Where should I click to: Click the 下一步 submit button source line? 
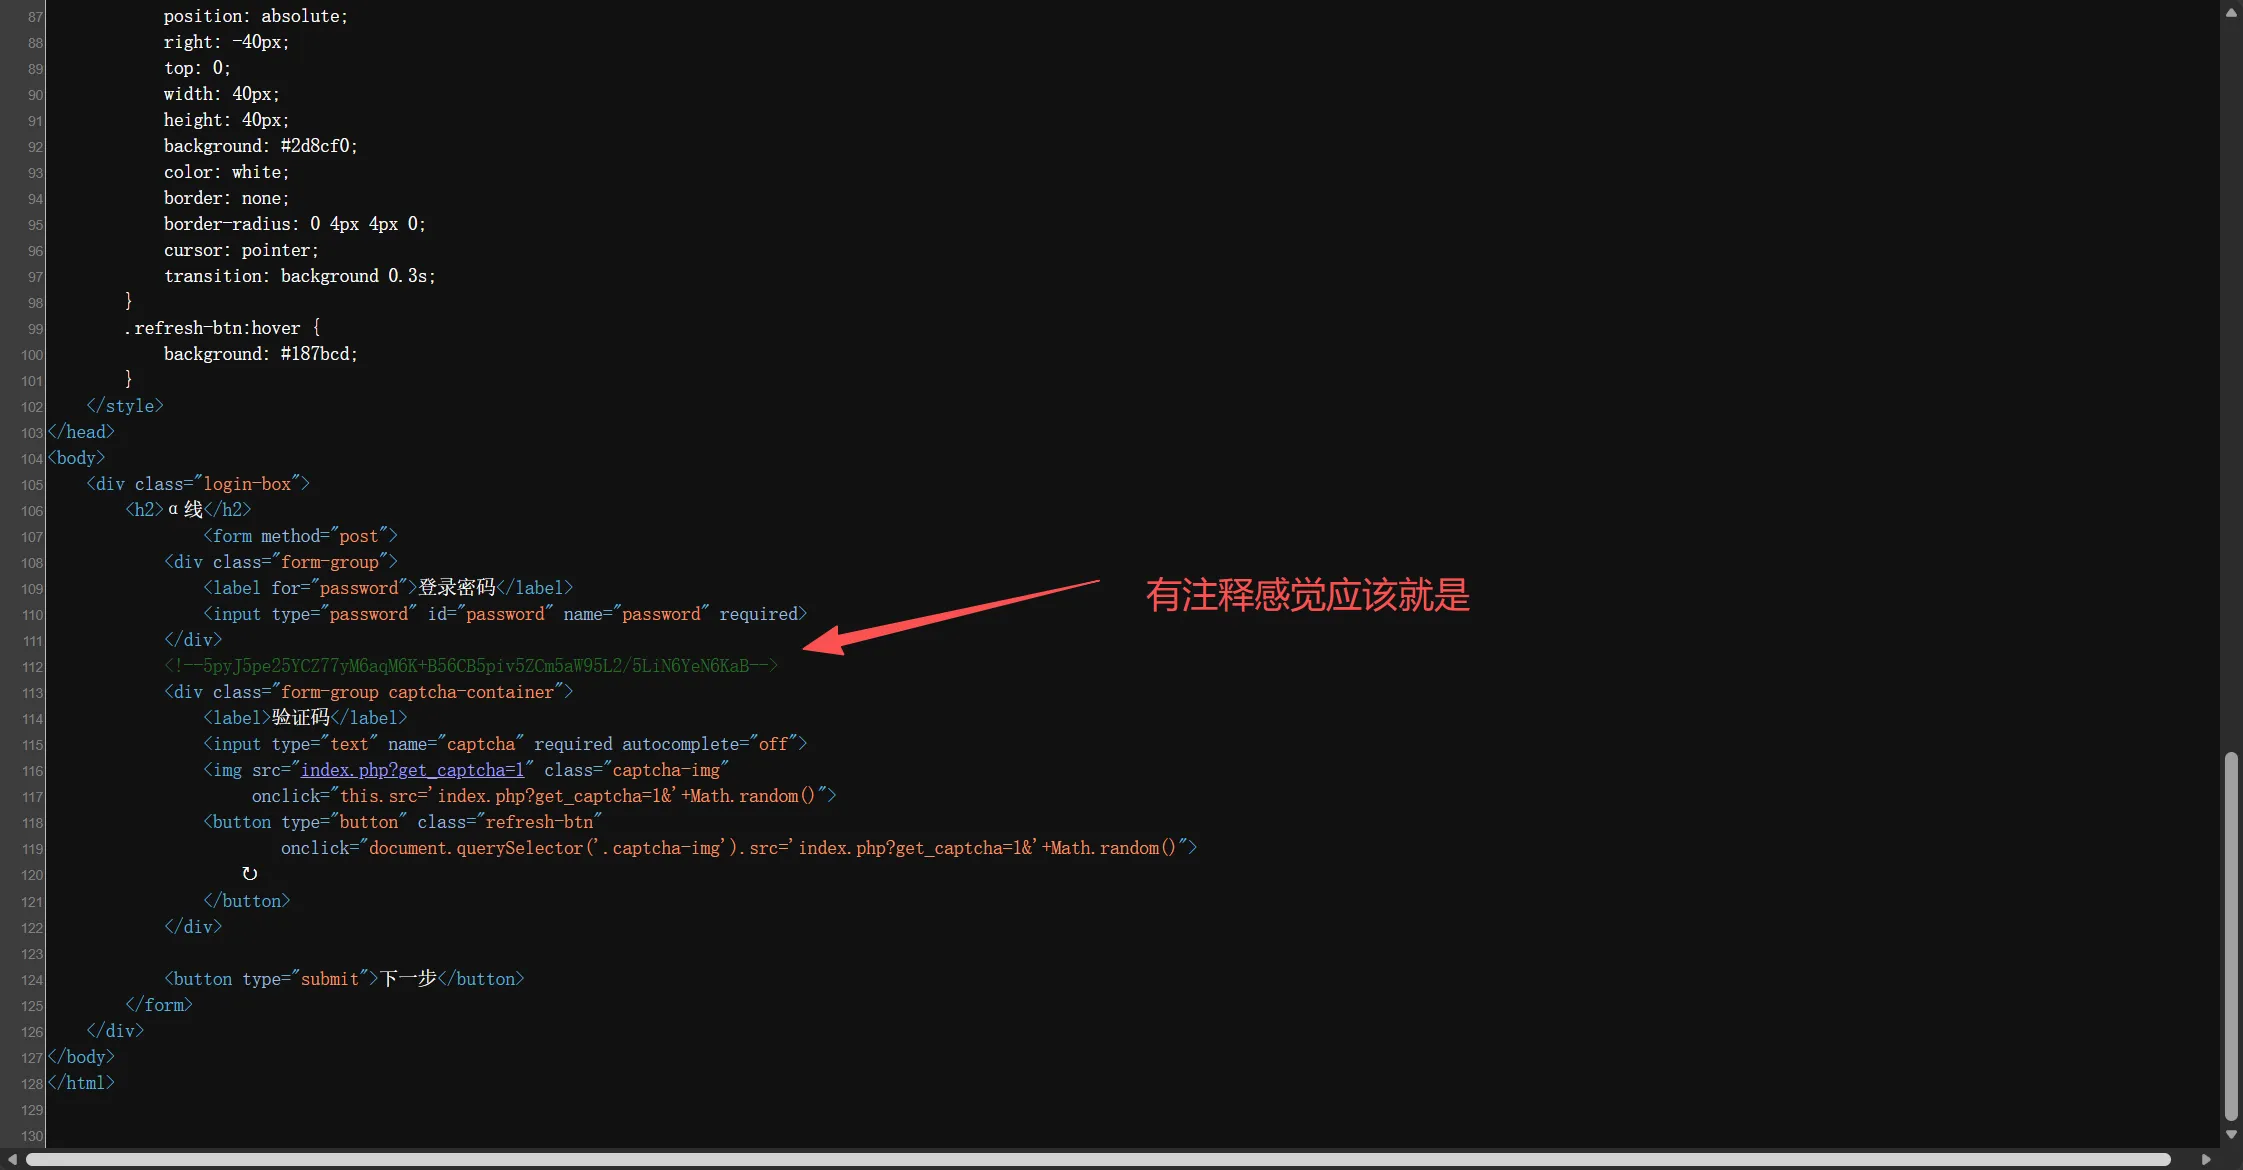[x=344, y=979]
